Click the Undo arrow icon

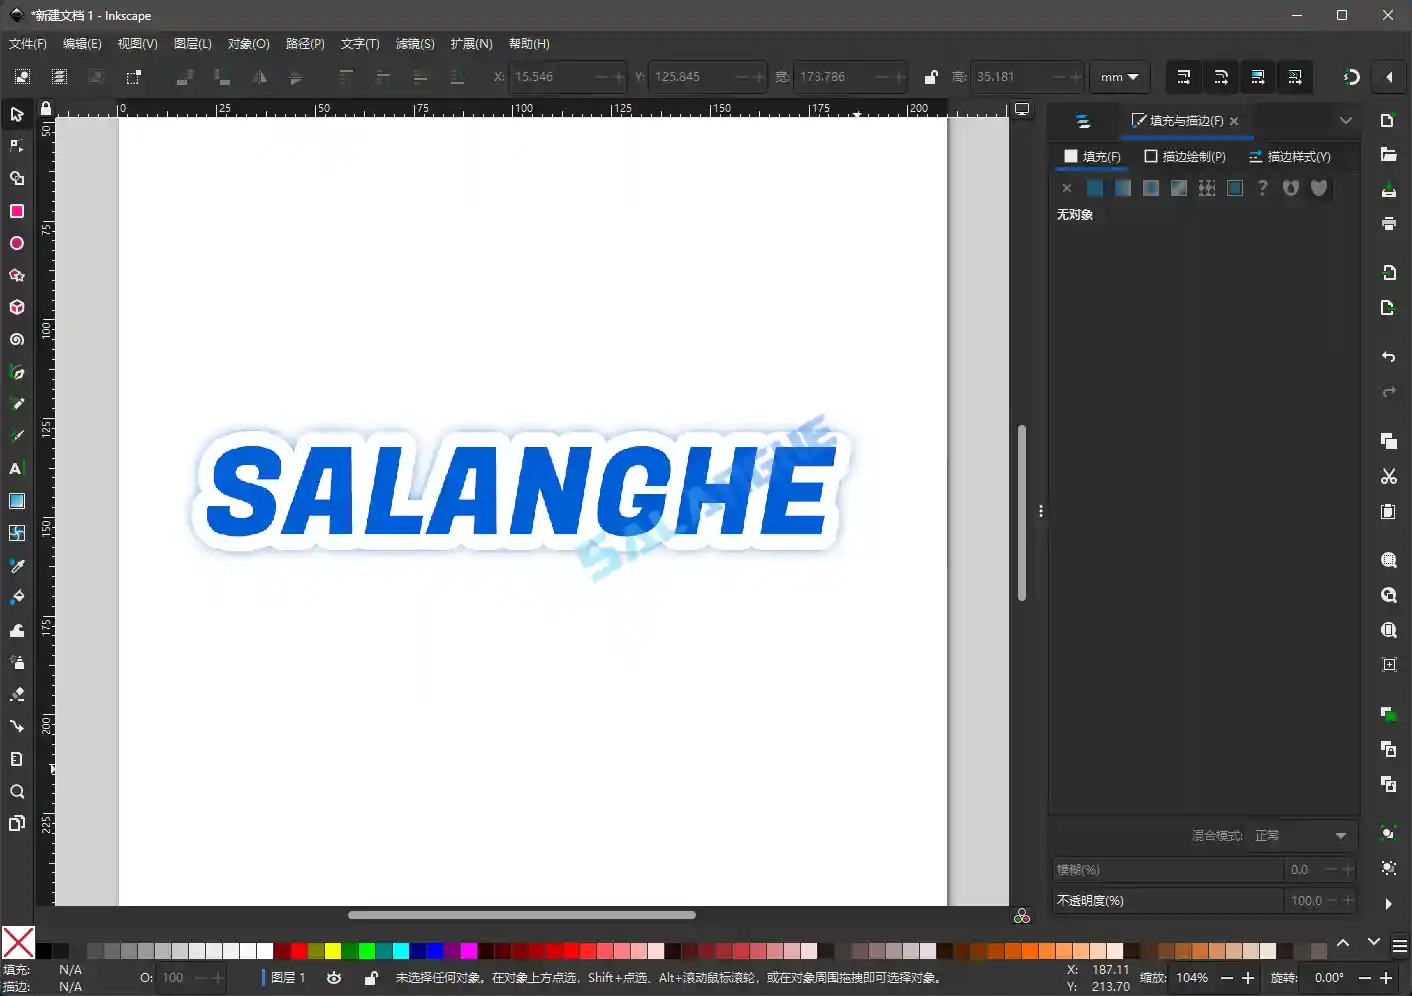click(1388, 357)
